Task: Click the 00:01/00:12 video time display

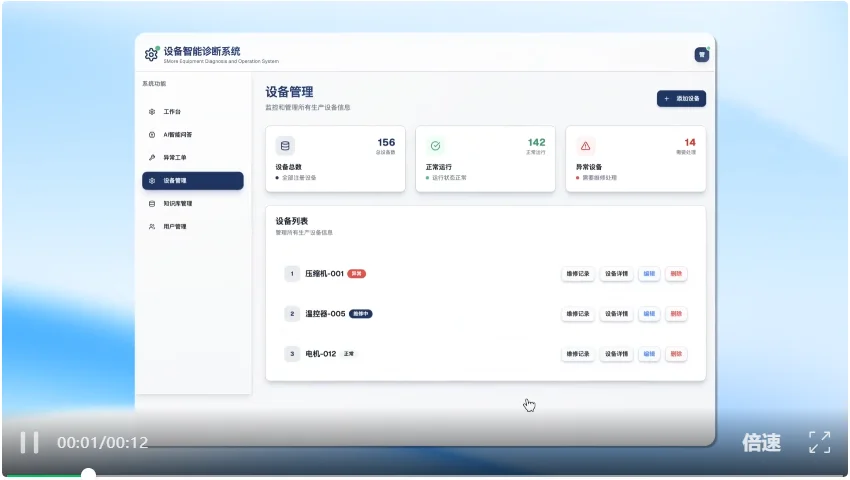Action: tap(102, 443)
